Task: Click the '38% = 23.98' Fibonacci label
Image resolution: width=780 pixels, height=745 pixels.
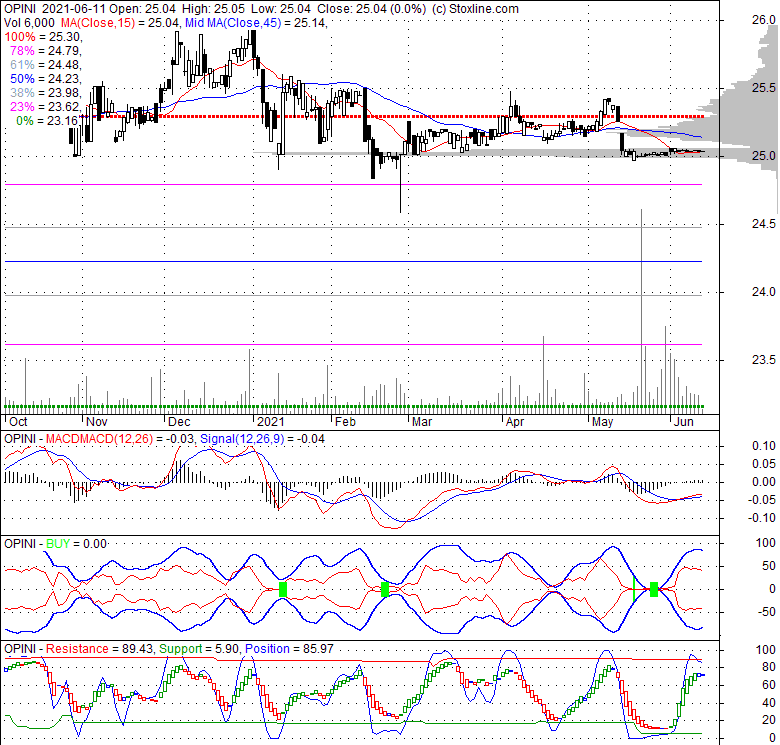Action: pos(45,93)
